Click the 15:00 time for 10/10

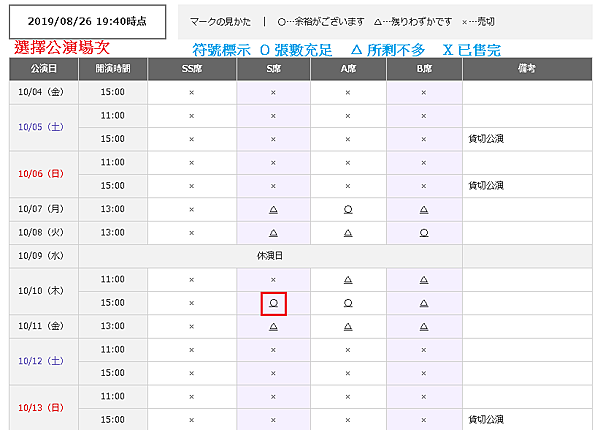click(112, 303)
